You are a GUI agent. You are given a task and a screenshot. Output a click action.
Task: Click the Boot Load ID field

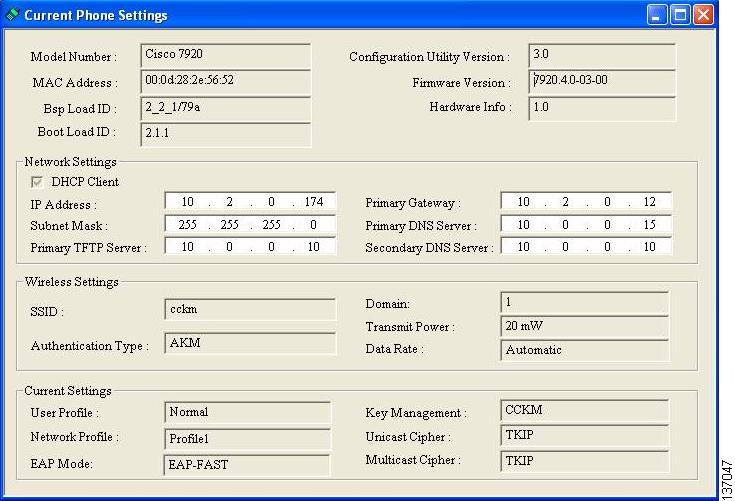pos(225,135)
